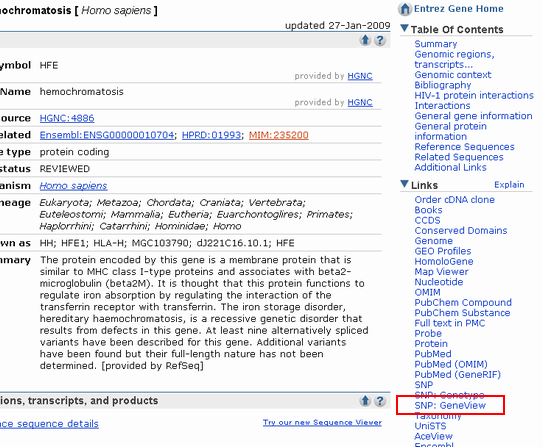Open the Conserved Domains link
The width and height of the screenshot is (543, 447).
461,231
